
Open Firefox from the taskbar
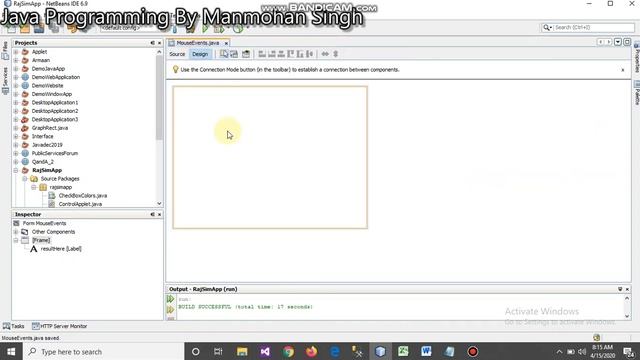point(311,351)
